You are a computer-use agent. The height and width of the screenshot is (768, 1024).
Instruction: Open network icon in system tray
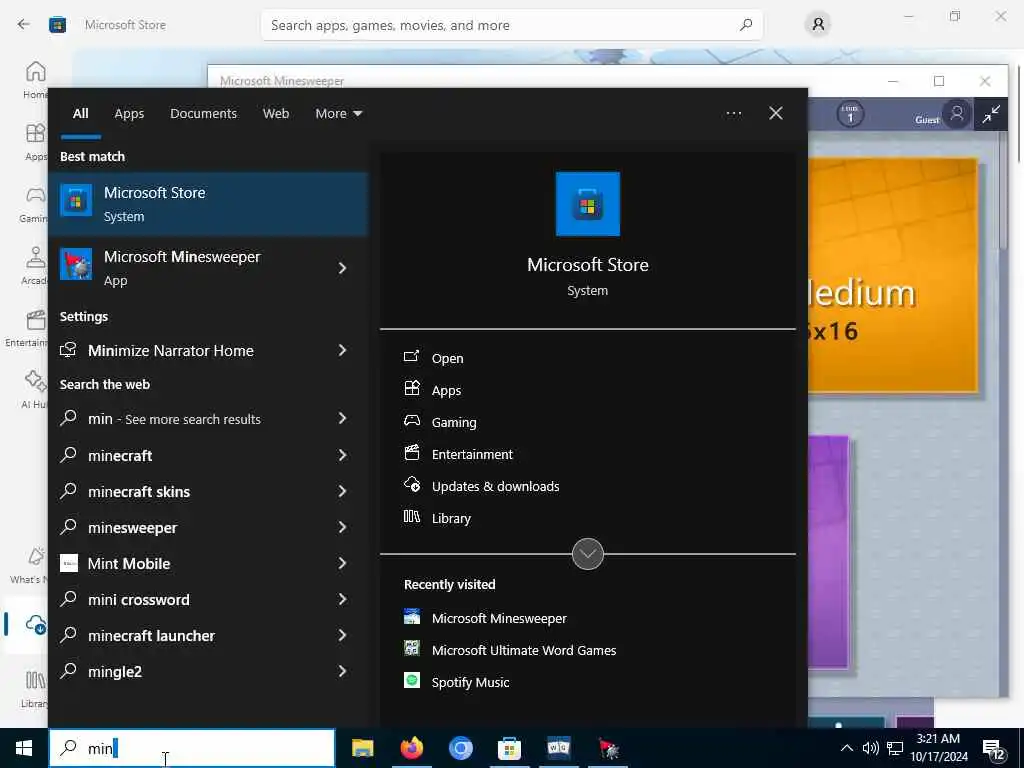pyautogui.click(x=895, y=748)
